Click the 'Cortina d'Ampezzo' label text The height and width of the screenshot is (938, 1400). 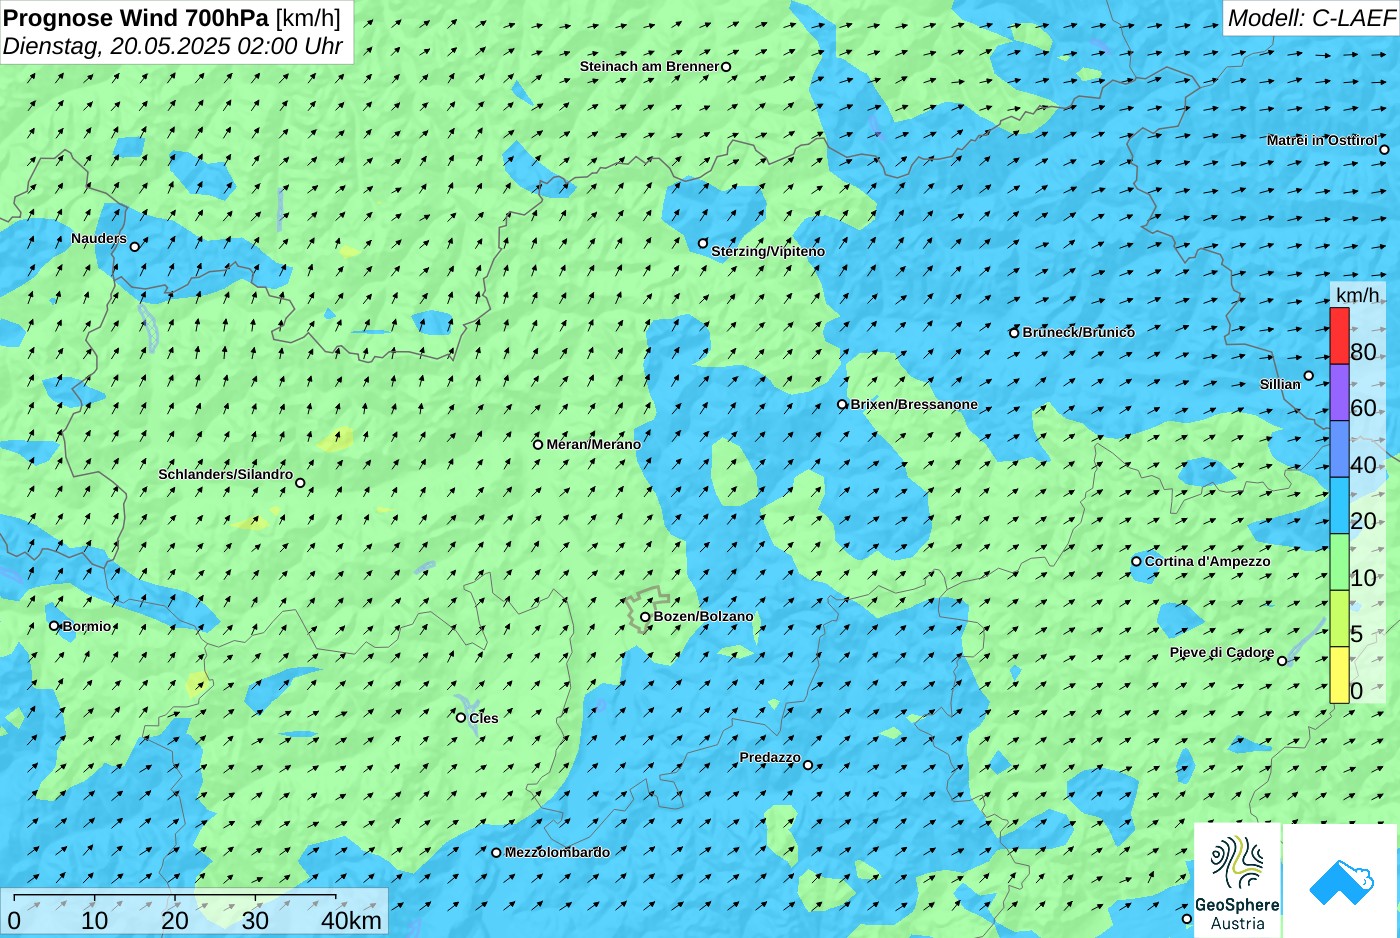(x=1208, y=562)
